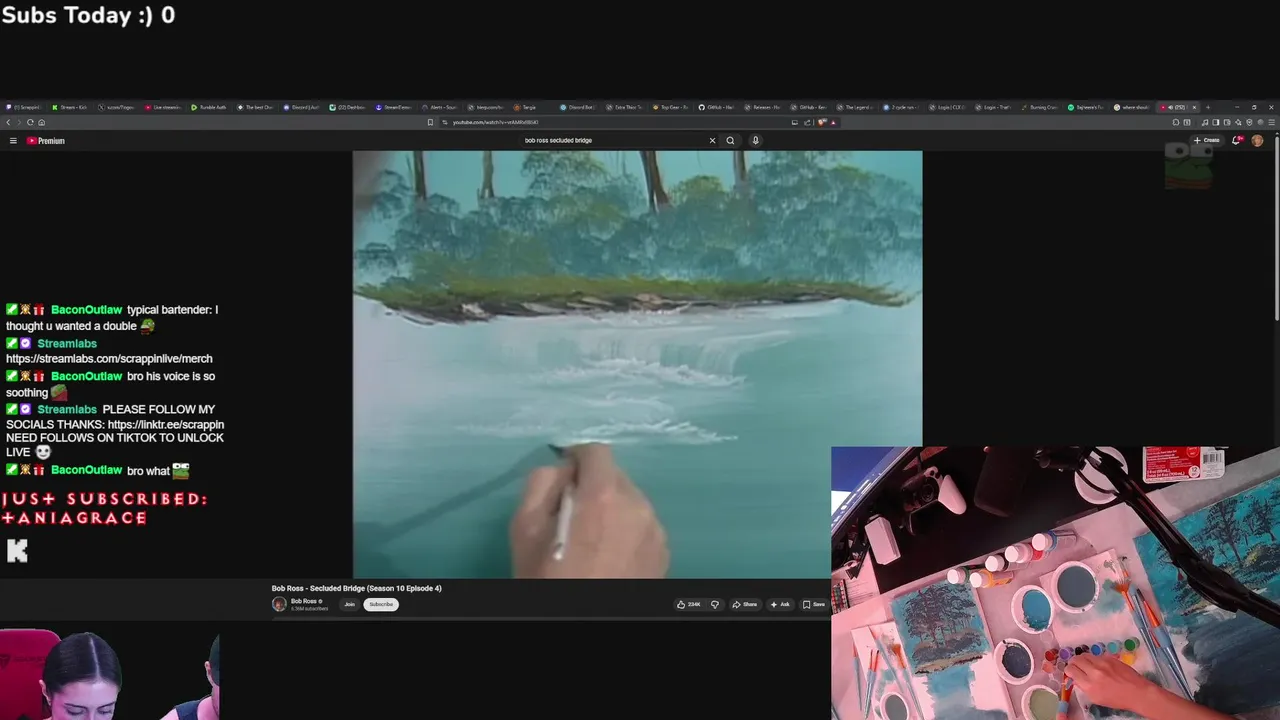Go to YouTube Premium home logo

46,141
